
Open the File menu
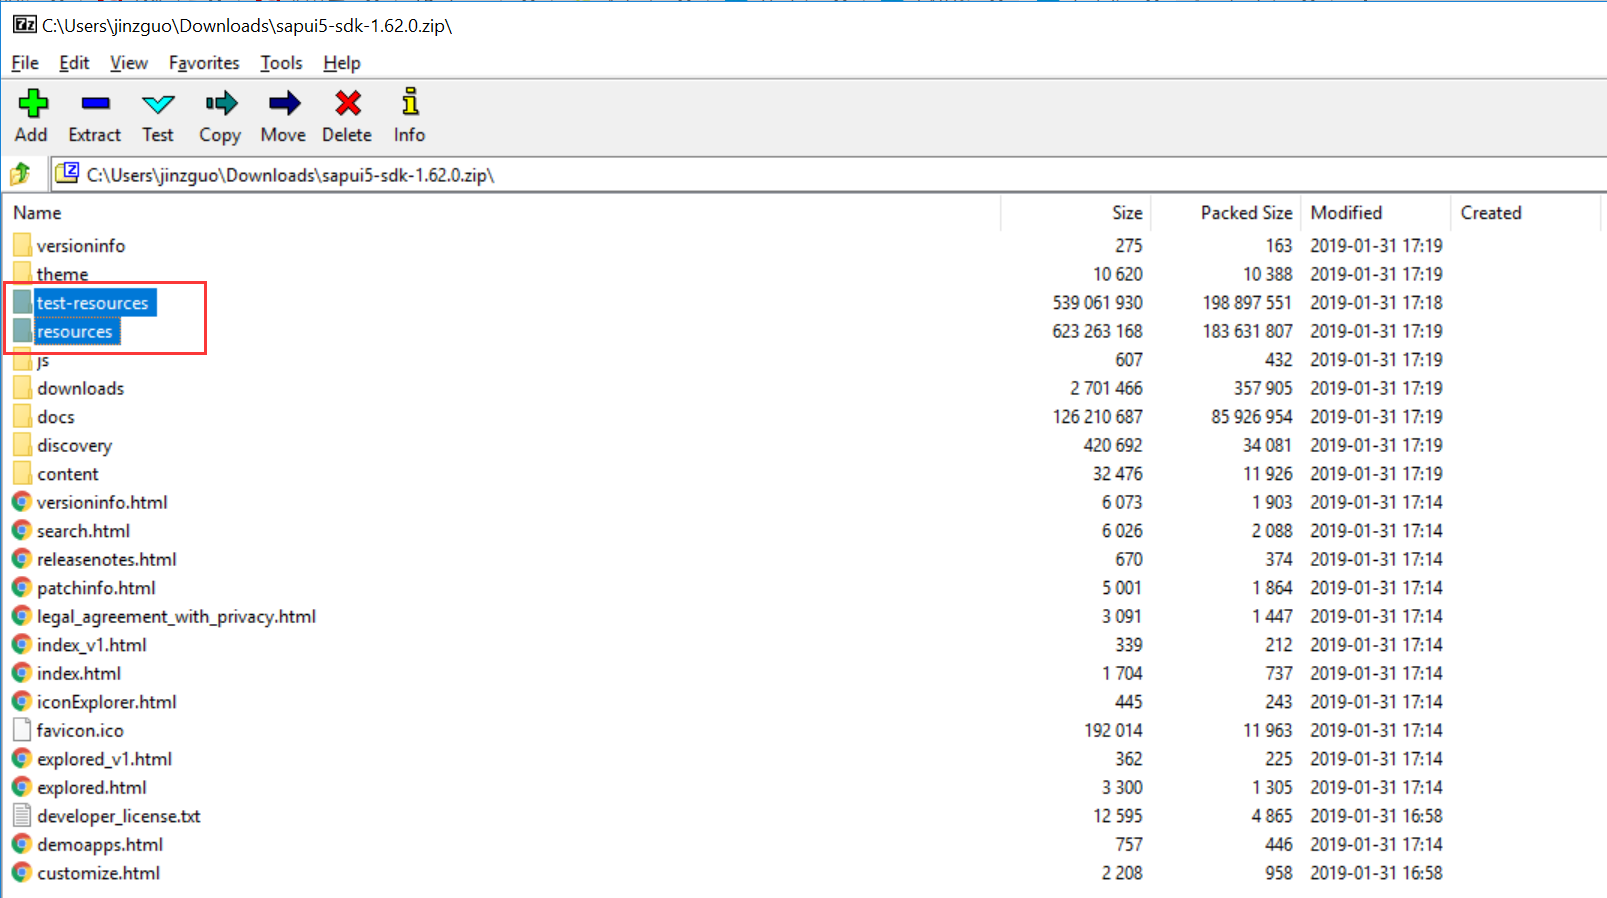25,63
